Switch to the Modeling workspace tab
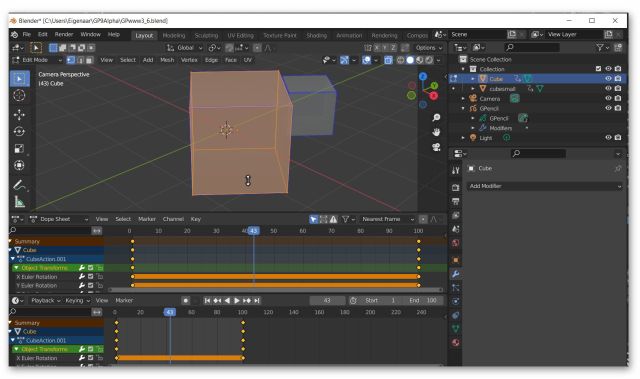The image size is (640, 379). click(173, 35)
